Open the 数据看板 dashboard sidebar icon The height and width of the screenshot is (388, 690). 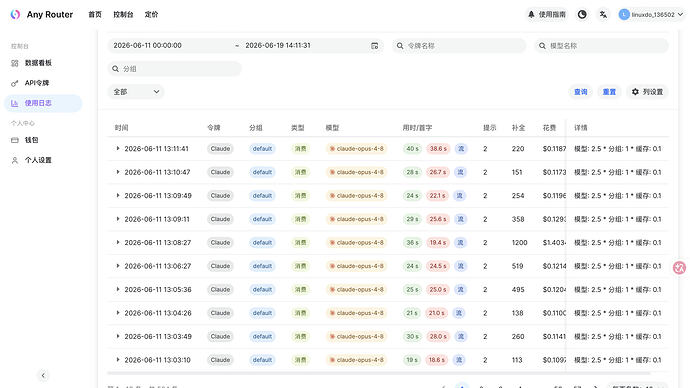(15, 63)
